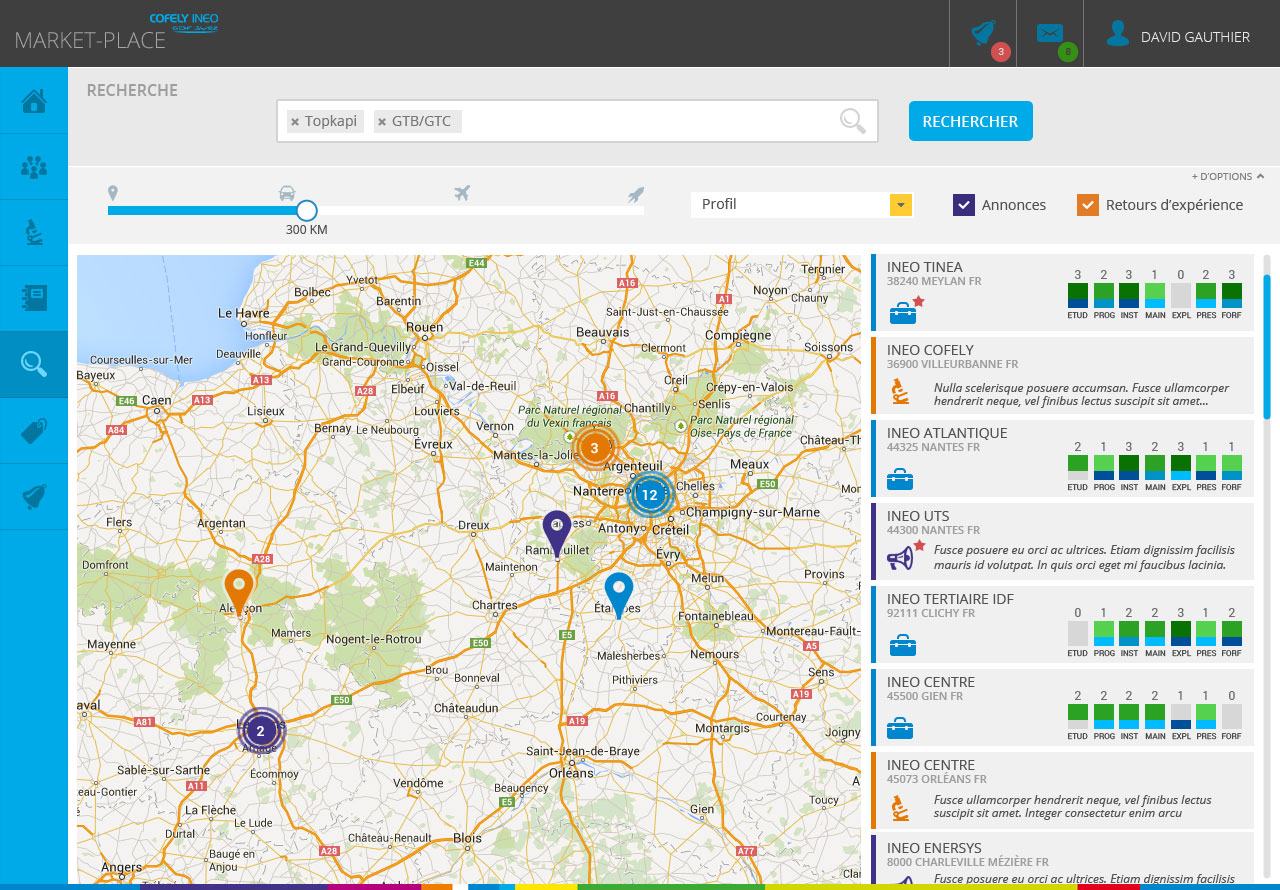Click 45073 ORLÉANS FR address text
The width and height of the screenshot is (1280, 890).
pyautogui.click(x=937, y=780)
